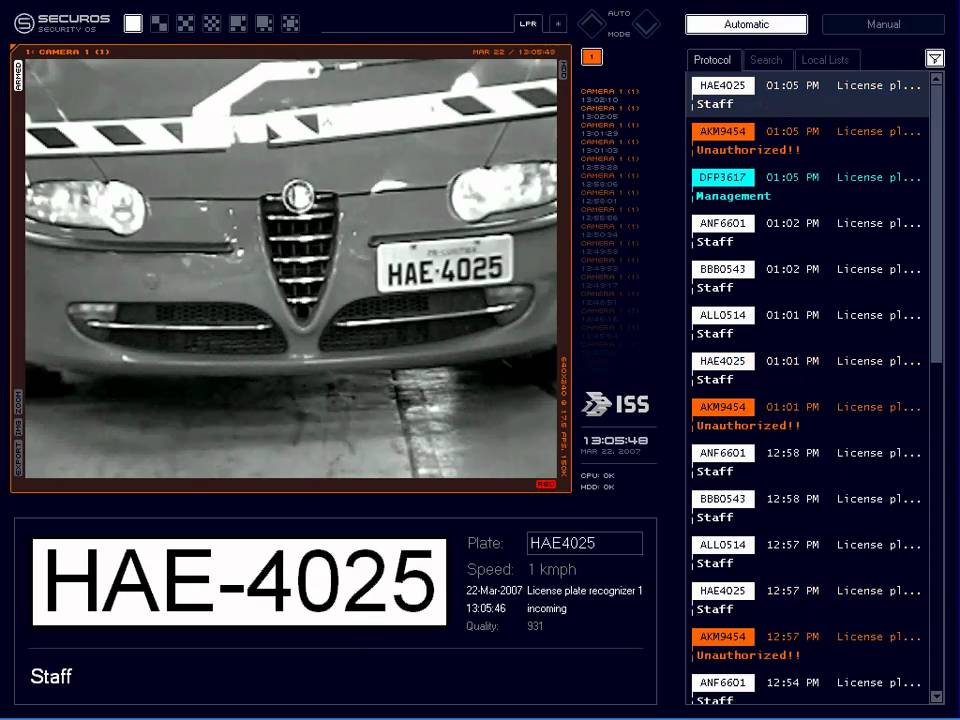Open the protocol filter funnel icon
The width and height of the screenshot is (960, 720).
pyautogui.click(x=934, y=59)
